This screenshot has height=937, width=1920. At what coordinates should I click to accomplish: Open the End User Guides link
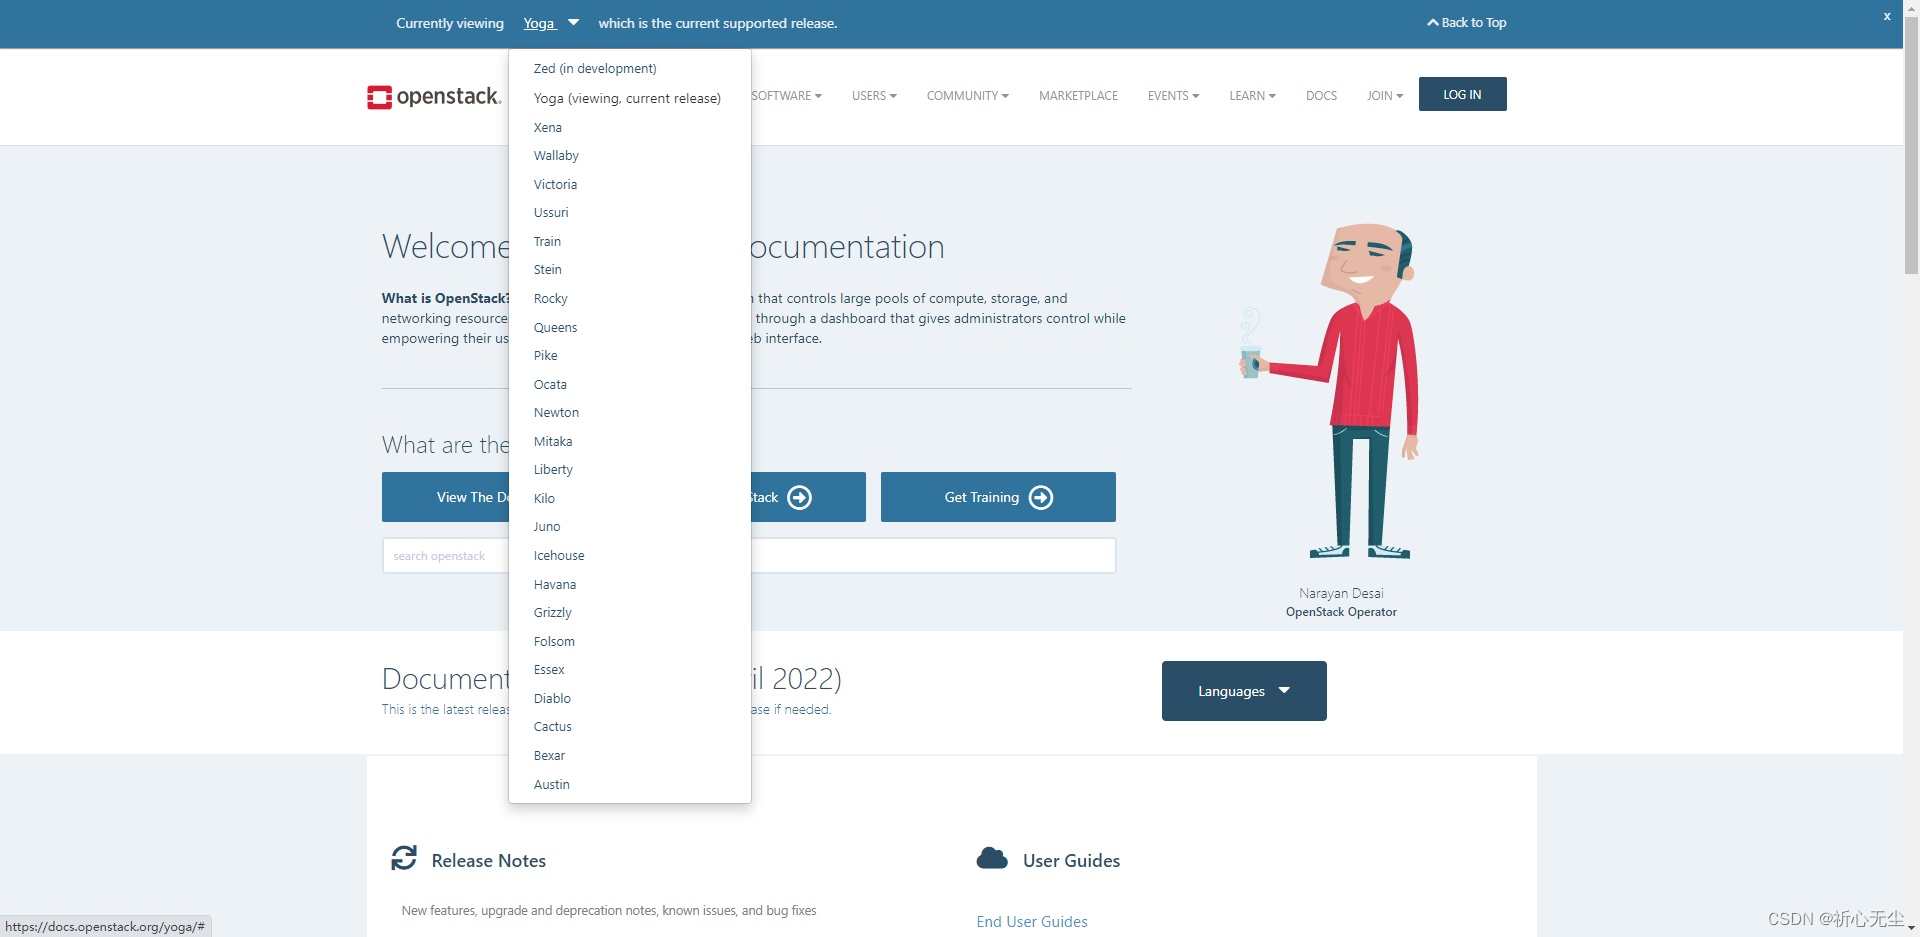pos(1032,921)
